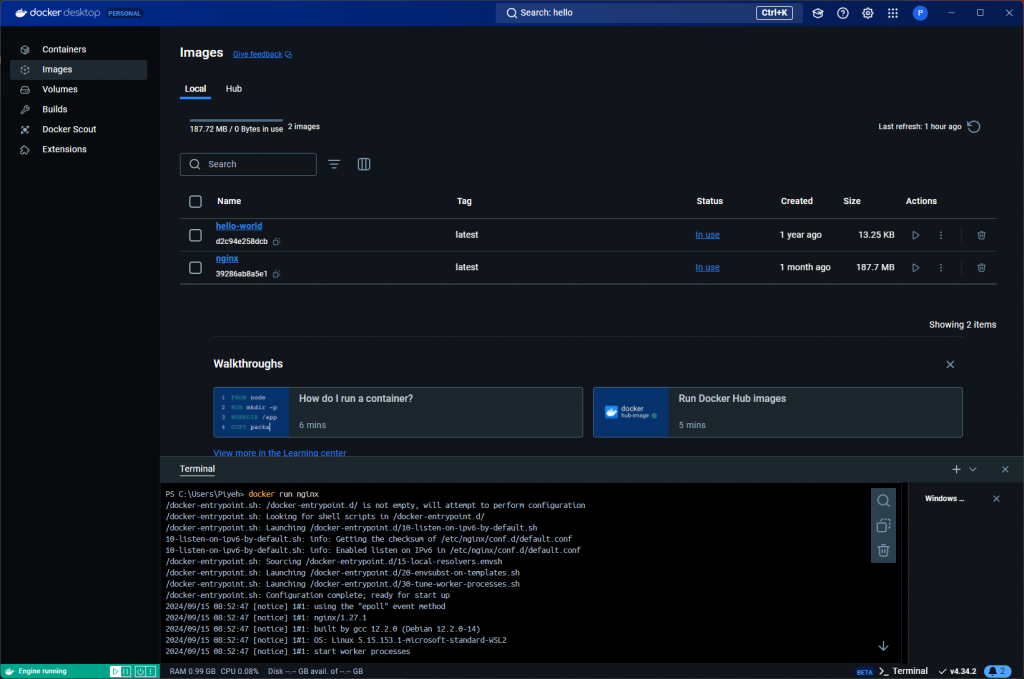This screenshot has height=679, width=1024.
Task: Run the nginx image
Action: pos(916,268)
